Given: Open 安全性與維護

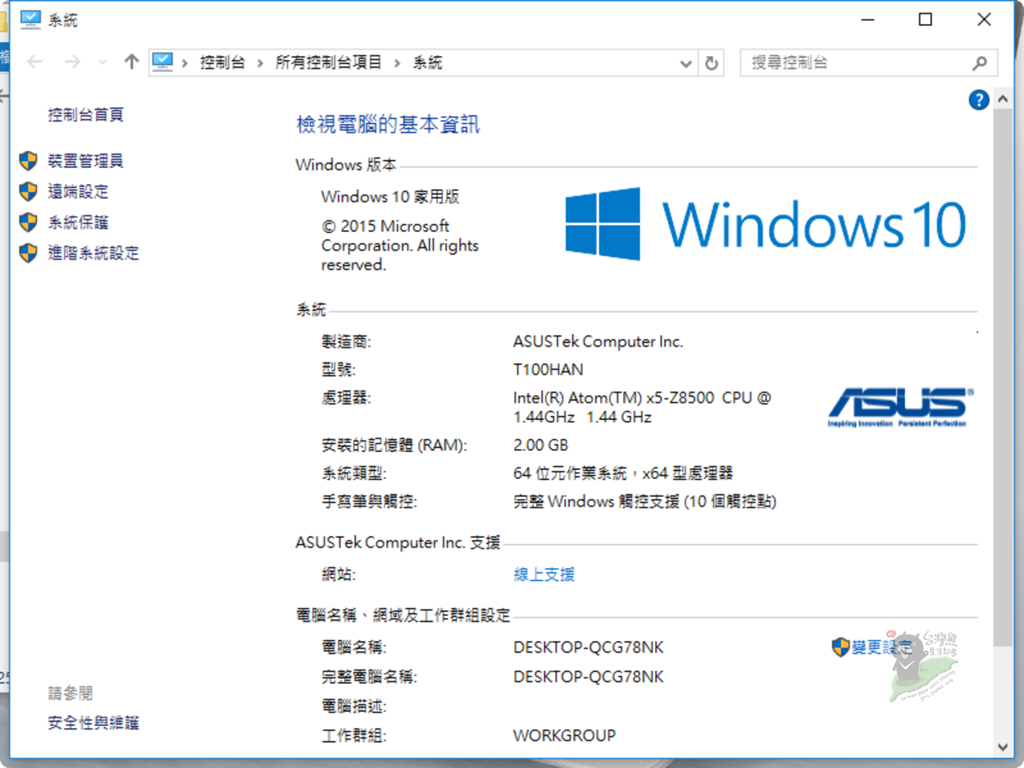Looking at the screenshot, I should tap(93, 723).
